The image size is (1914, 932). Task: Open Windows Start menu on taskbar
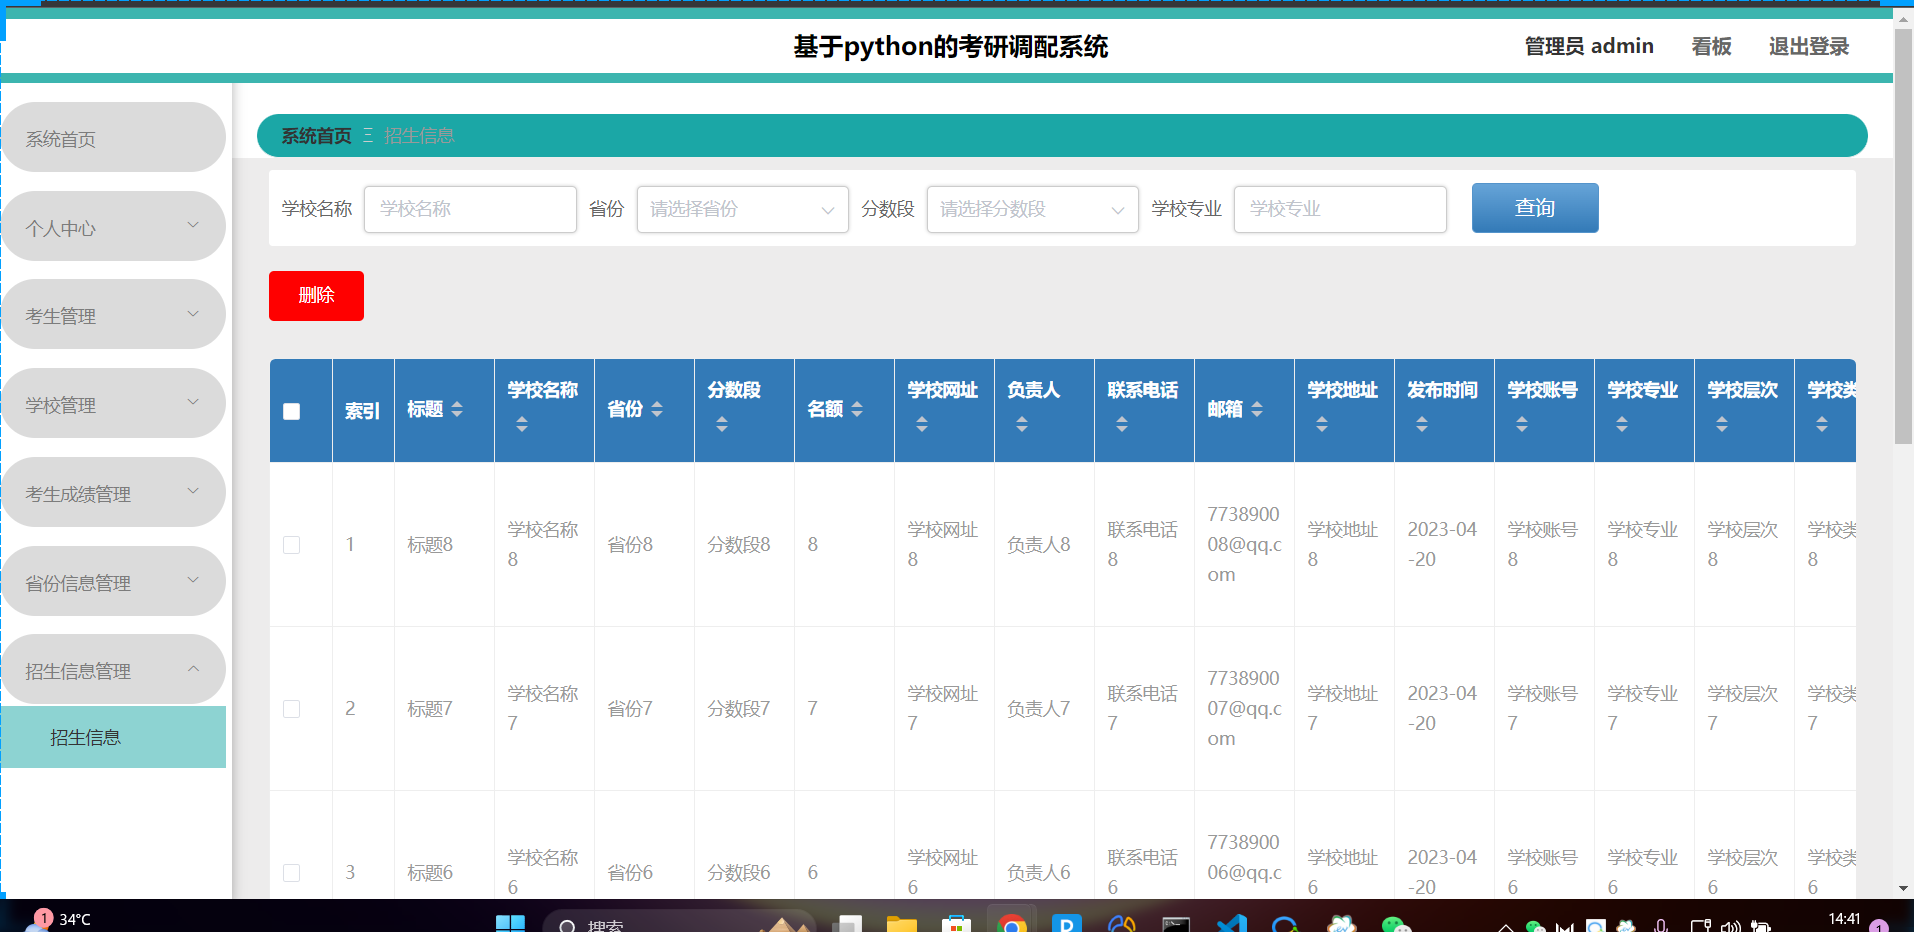pos(510,924)
